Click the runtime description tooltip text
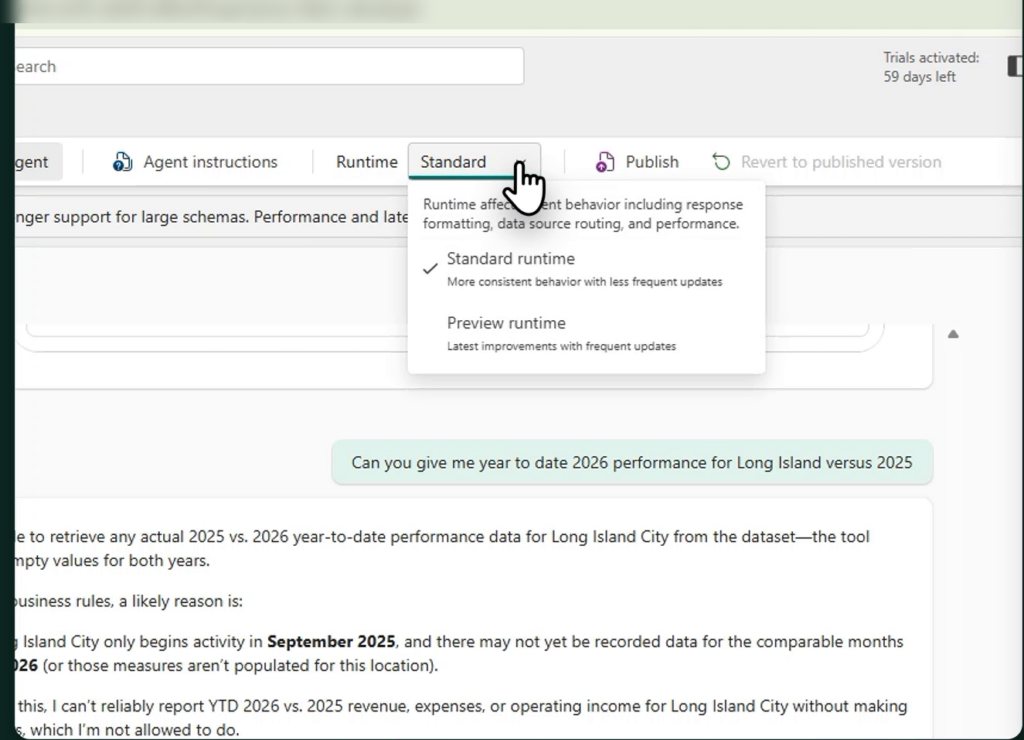The width and height of the screenshot is (1024, 740). pos(583,214)
